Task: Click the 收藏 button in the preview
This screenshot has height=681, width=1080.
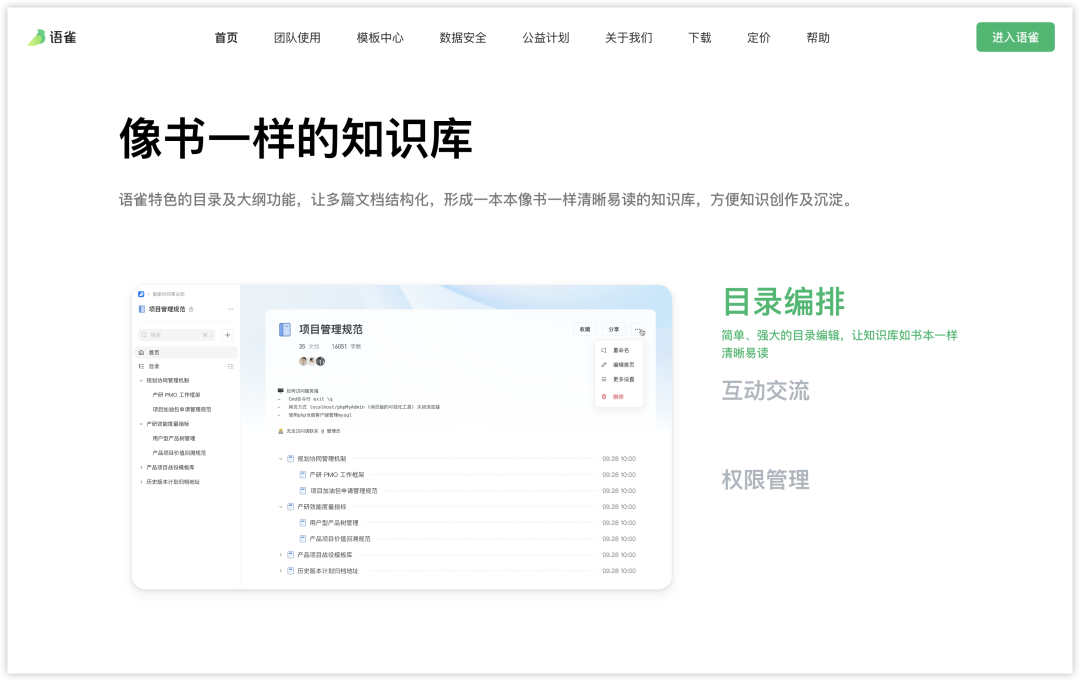Action: [x=585, y=329]
